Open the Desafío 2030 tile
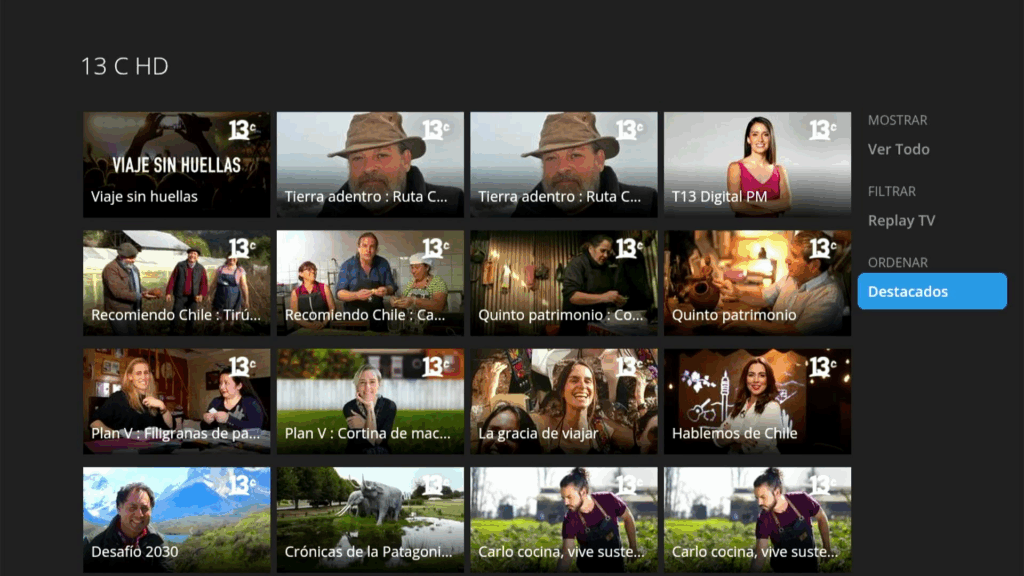 click(x=176, y=520)
